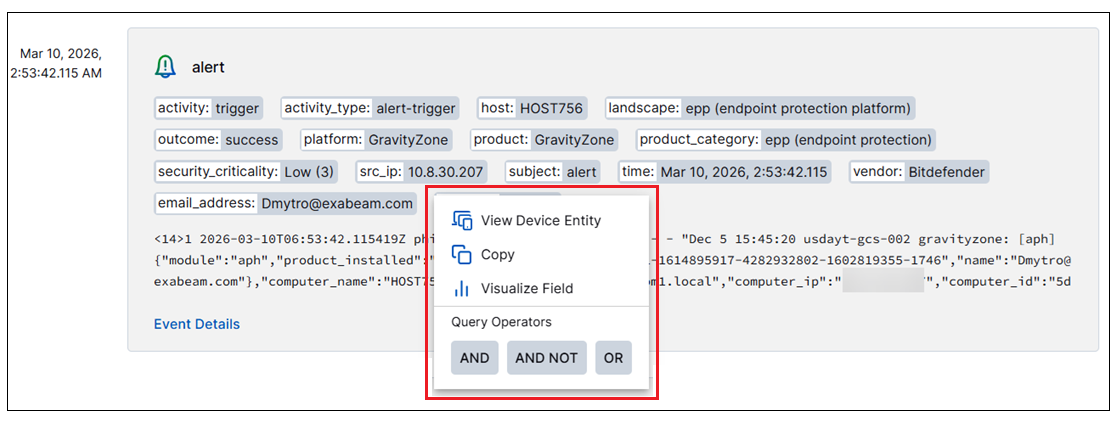Click the raw log message text
The image size is (1120, 423).
[612, 259]
